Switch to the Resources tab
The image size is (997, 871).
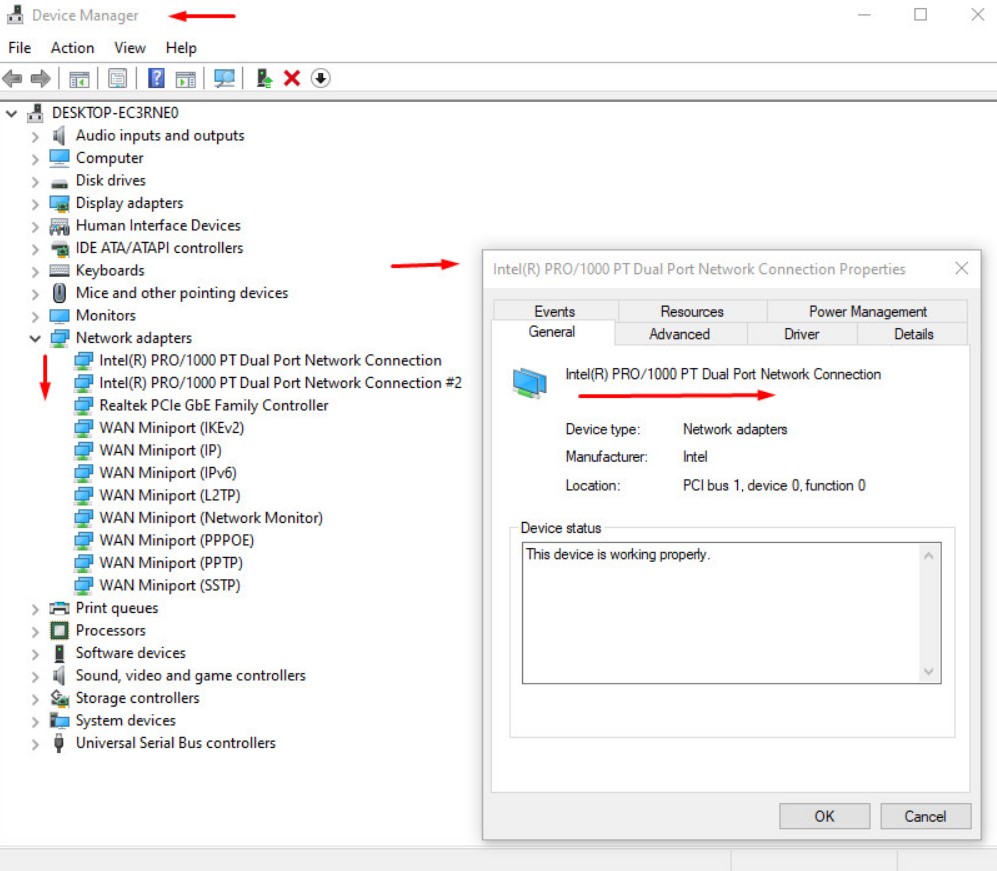[692, 311]
